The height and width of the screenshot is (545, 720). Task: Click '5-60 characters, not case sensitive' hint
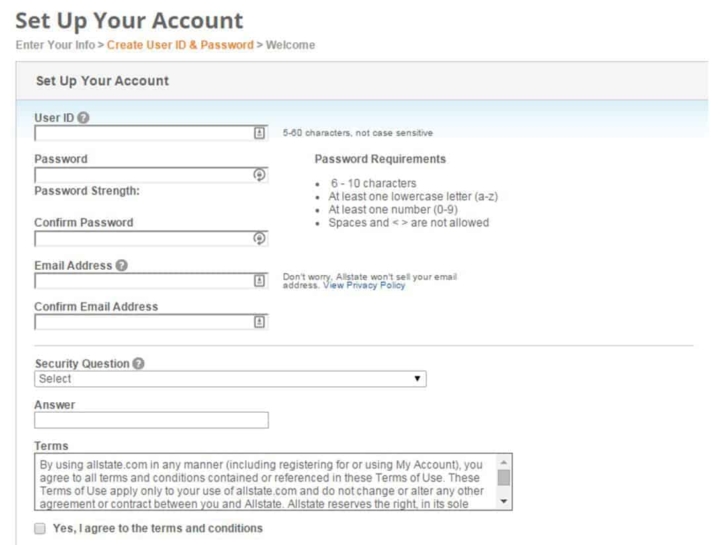[358, 133]
